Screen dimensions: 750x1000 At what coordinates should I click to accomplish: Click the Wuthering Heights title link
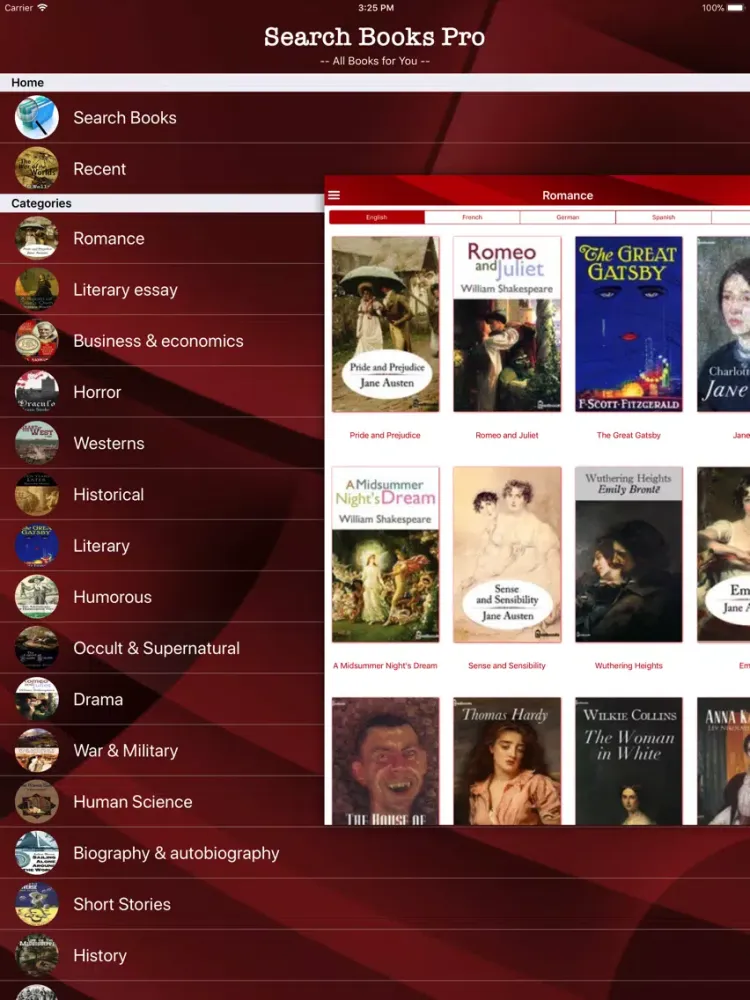click(x=629, y=665)
